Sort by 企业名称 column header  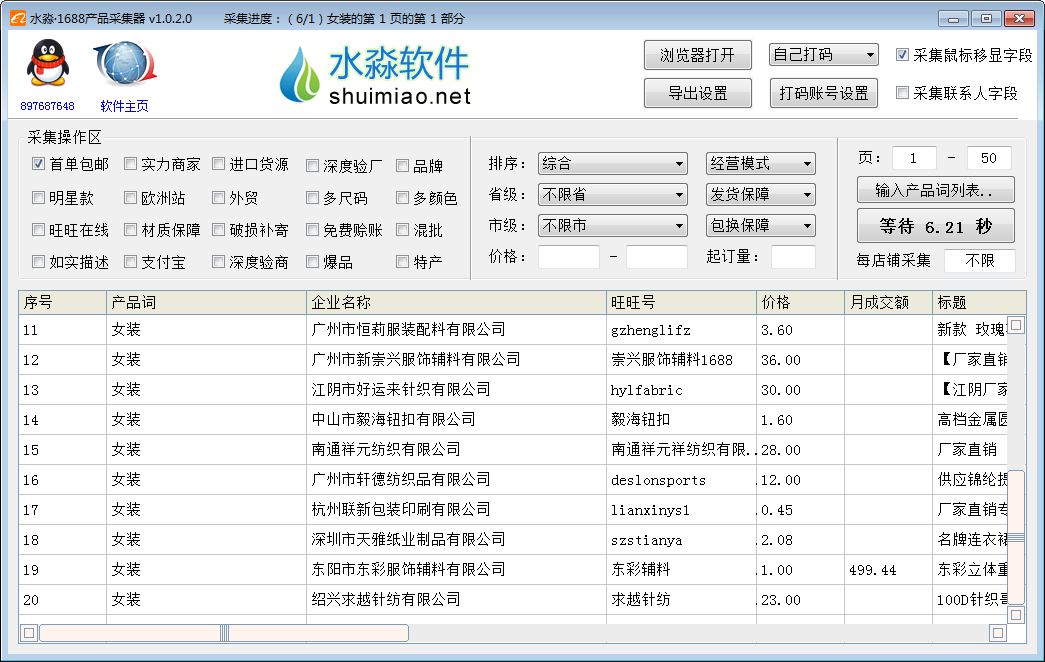(x=457, y=303)
